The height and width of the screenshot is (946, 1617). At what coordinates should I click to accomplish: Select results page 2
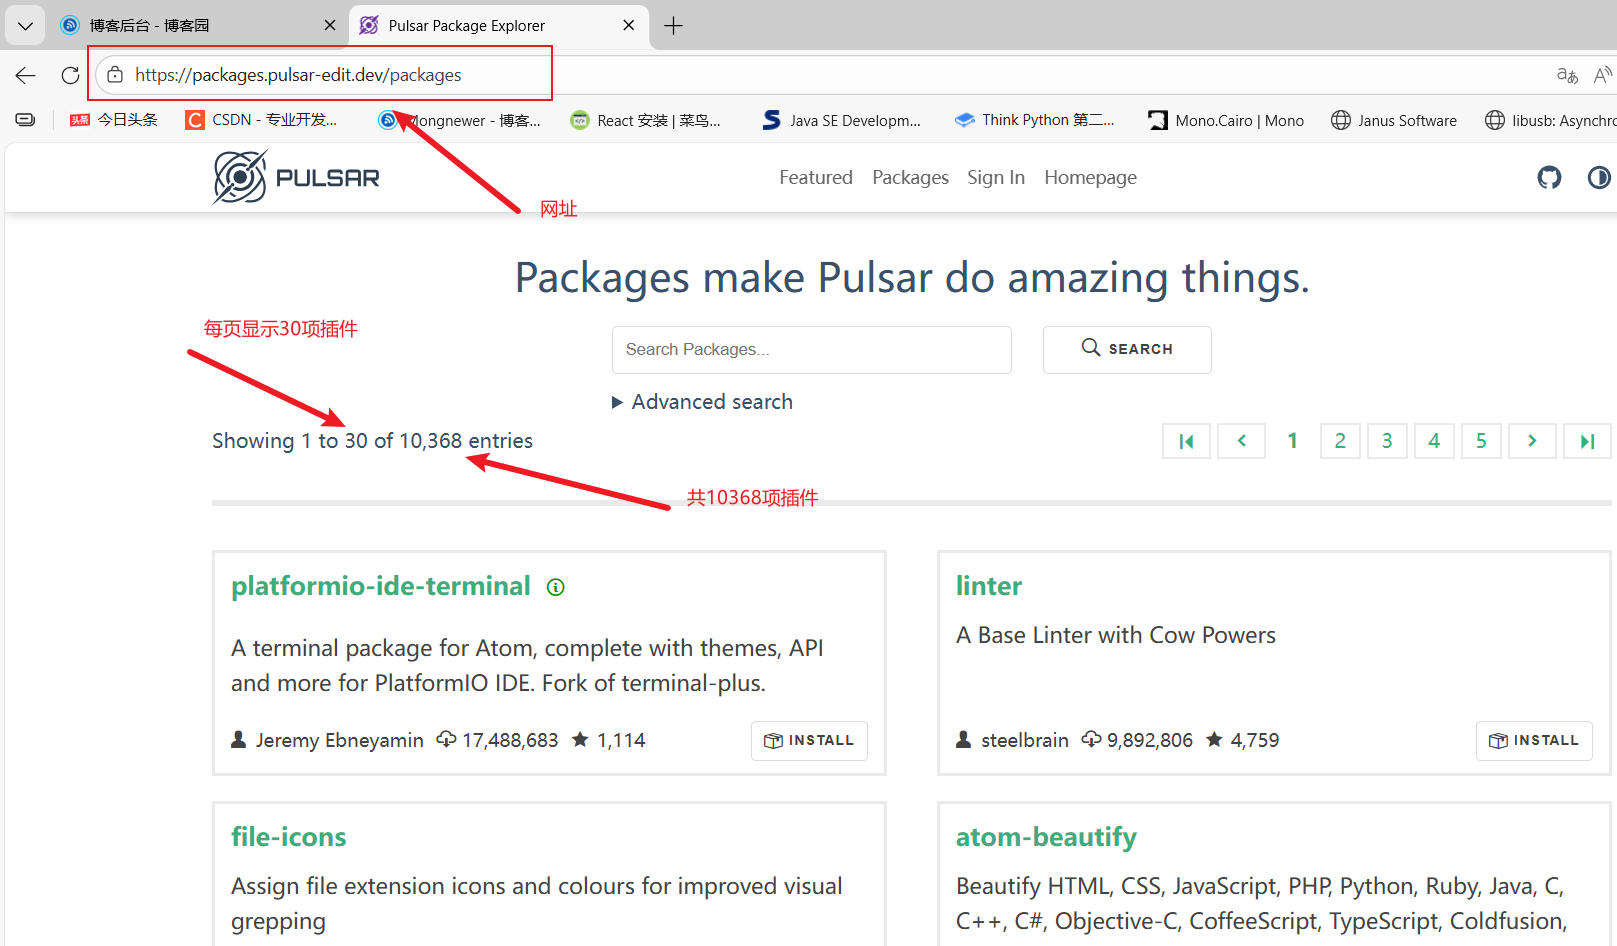pyautogui.click(x=1340, y=441)
